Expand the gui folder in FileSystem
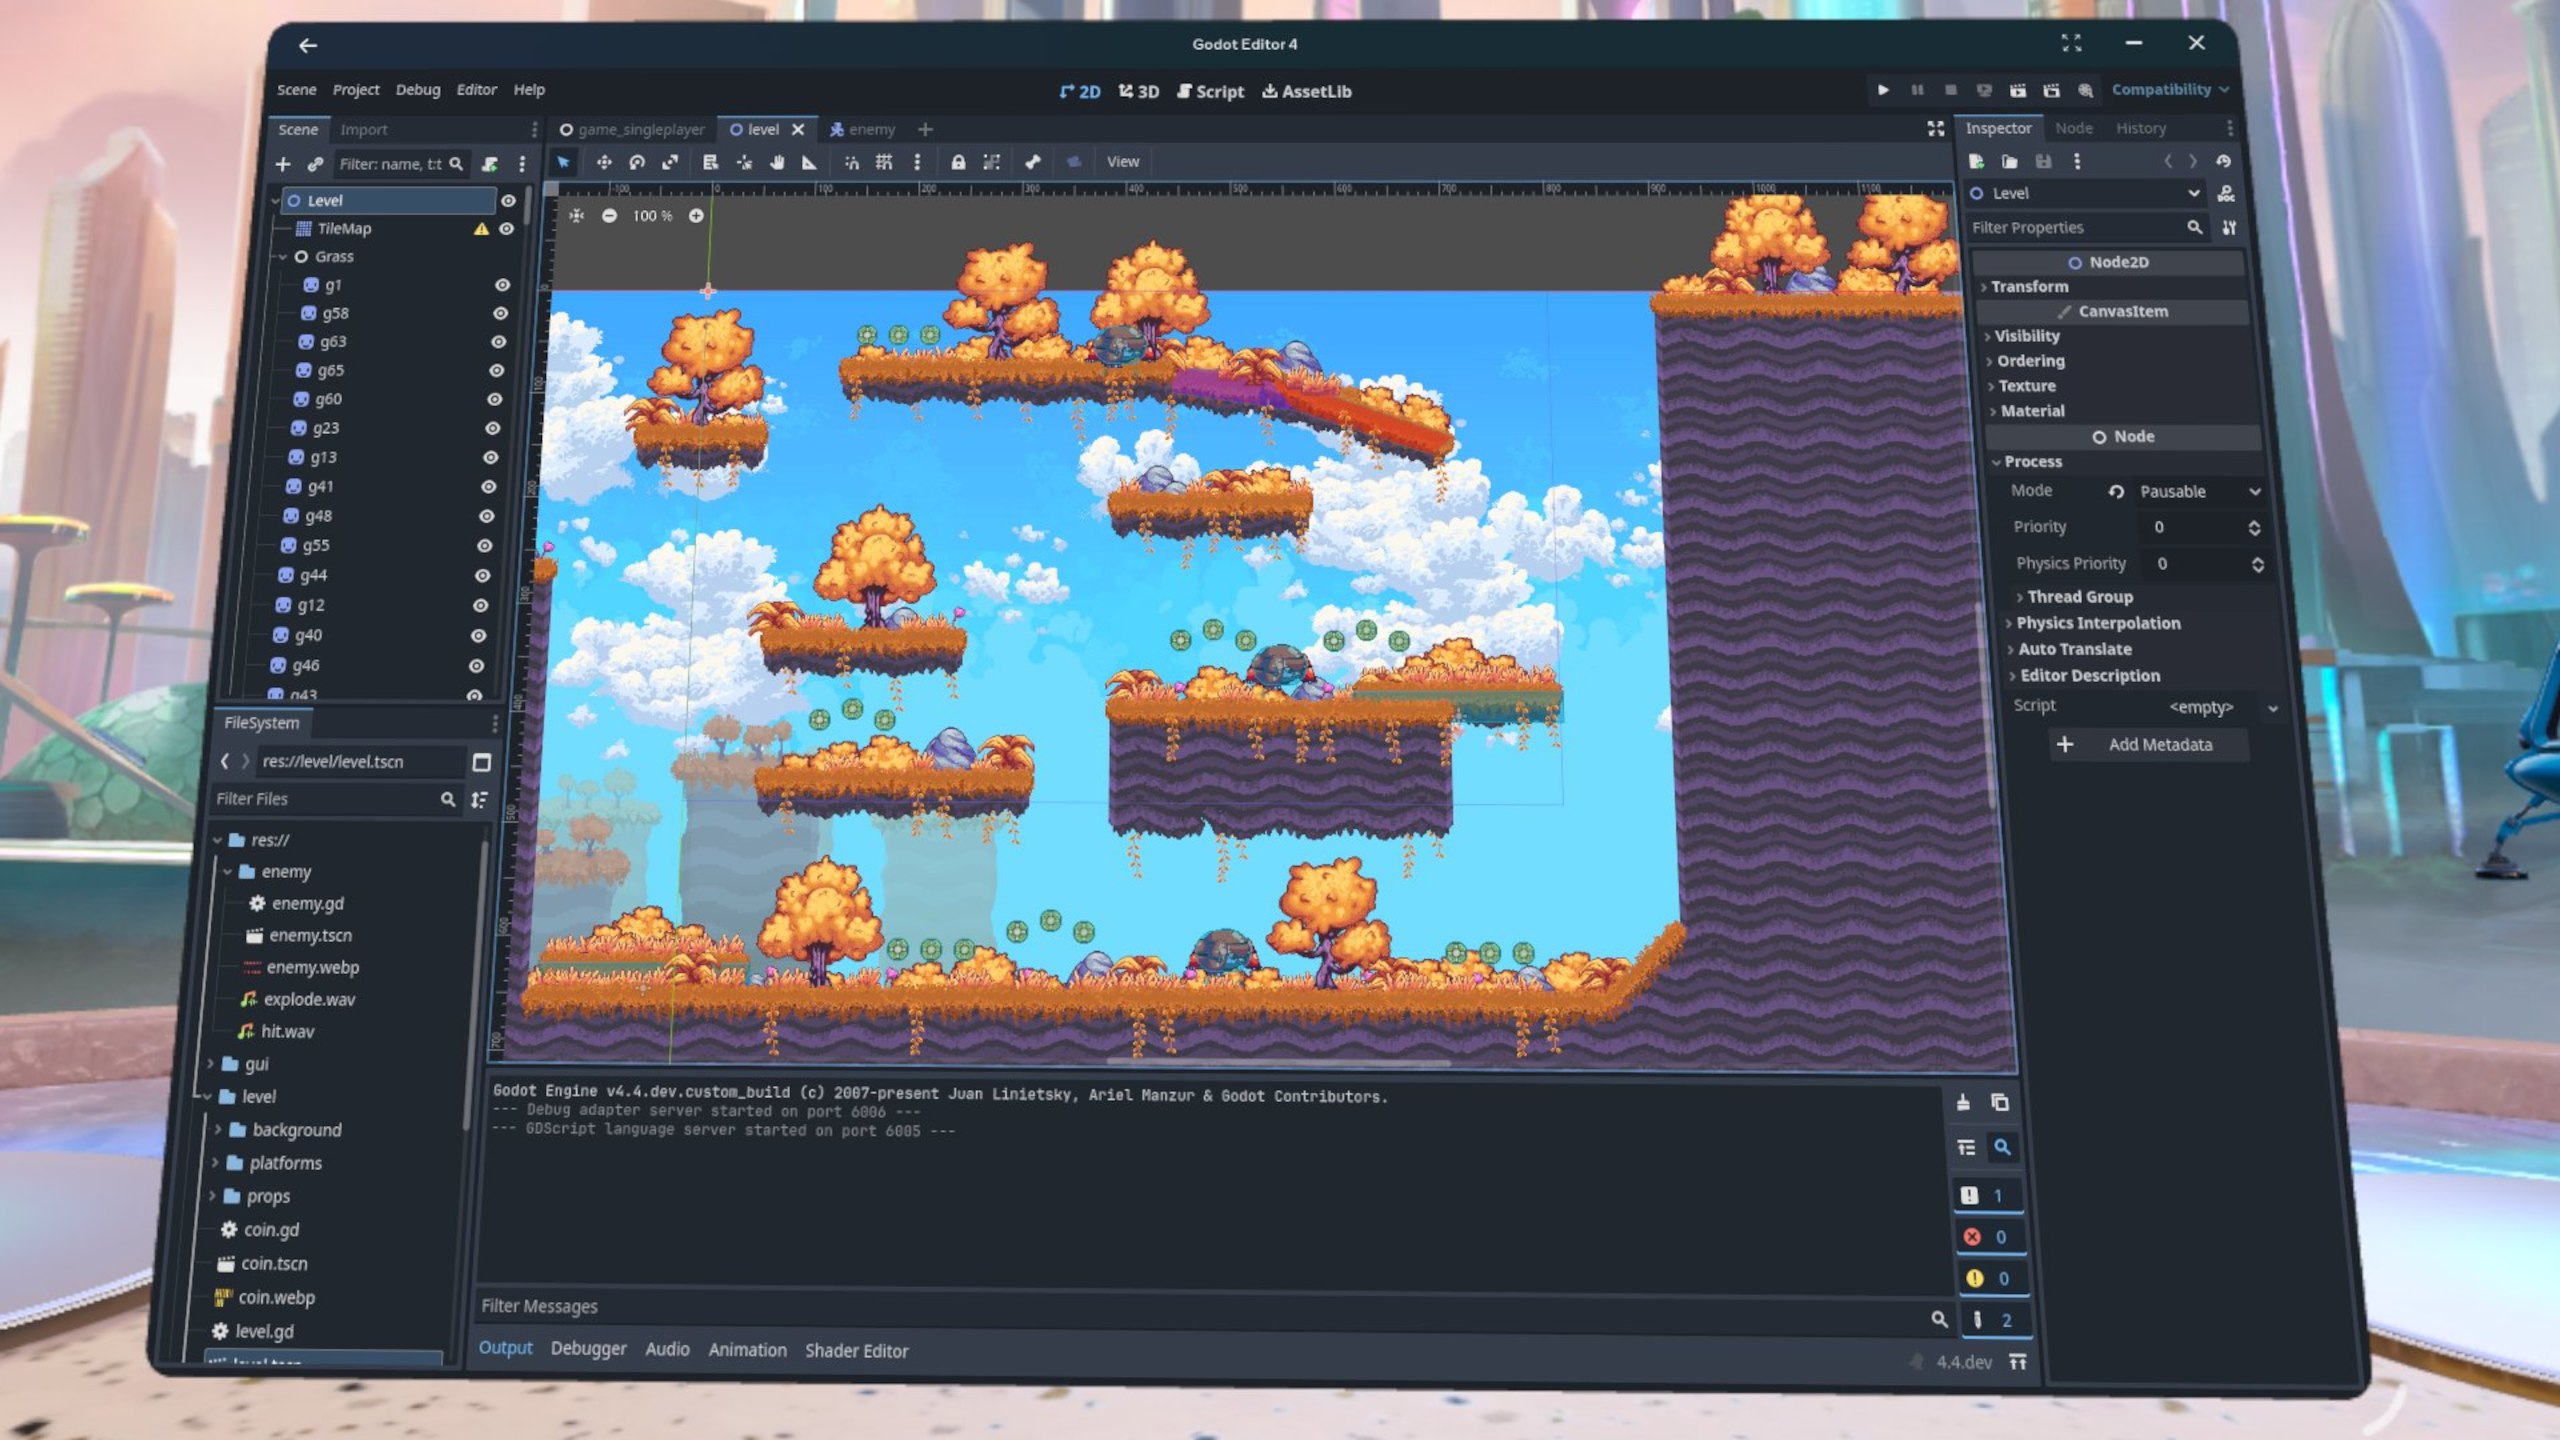The width and height of the screenshot is (2560, 1440). [x=211, y=1064]
